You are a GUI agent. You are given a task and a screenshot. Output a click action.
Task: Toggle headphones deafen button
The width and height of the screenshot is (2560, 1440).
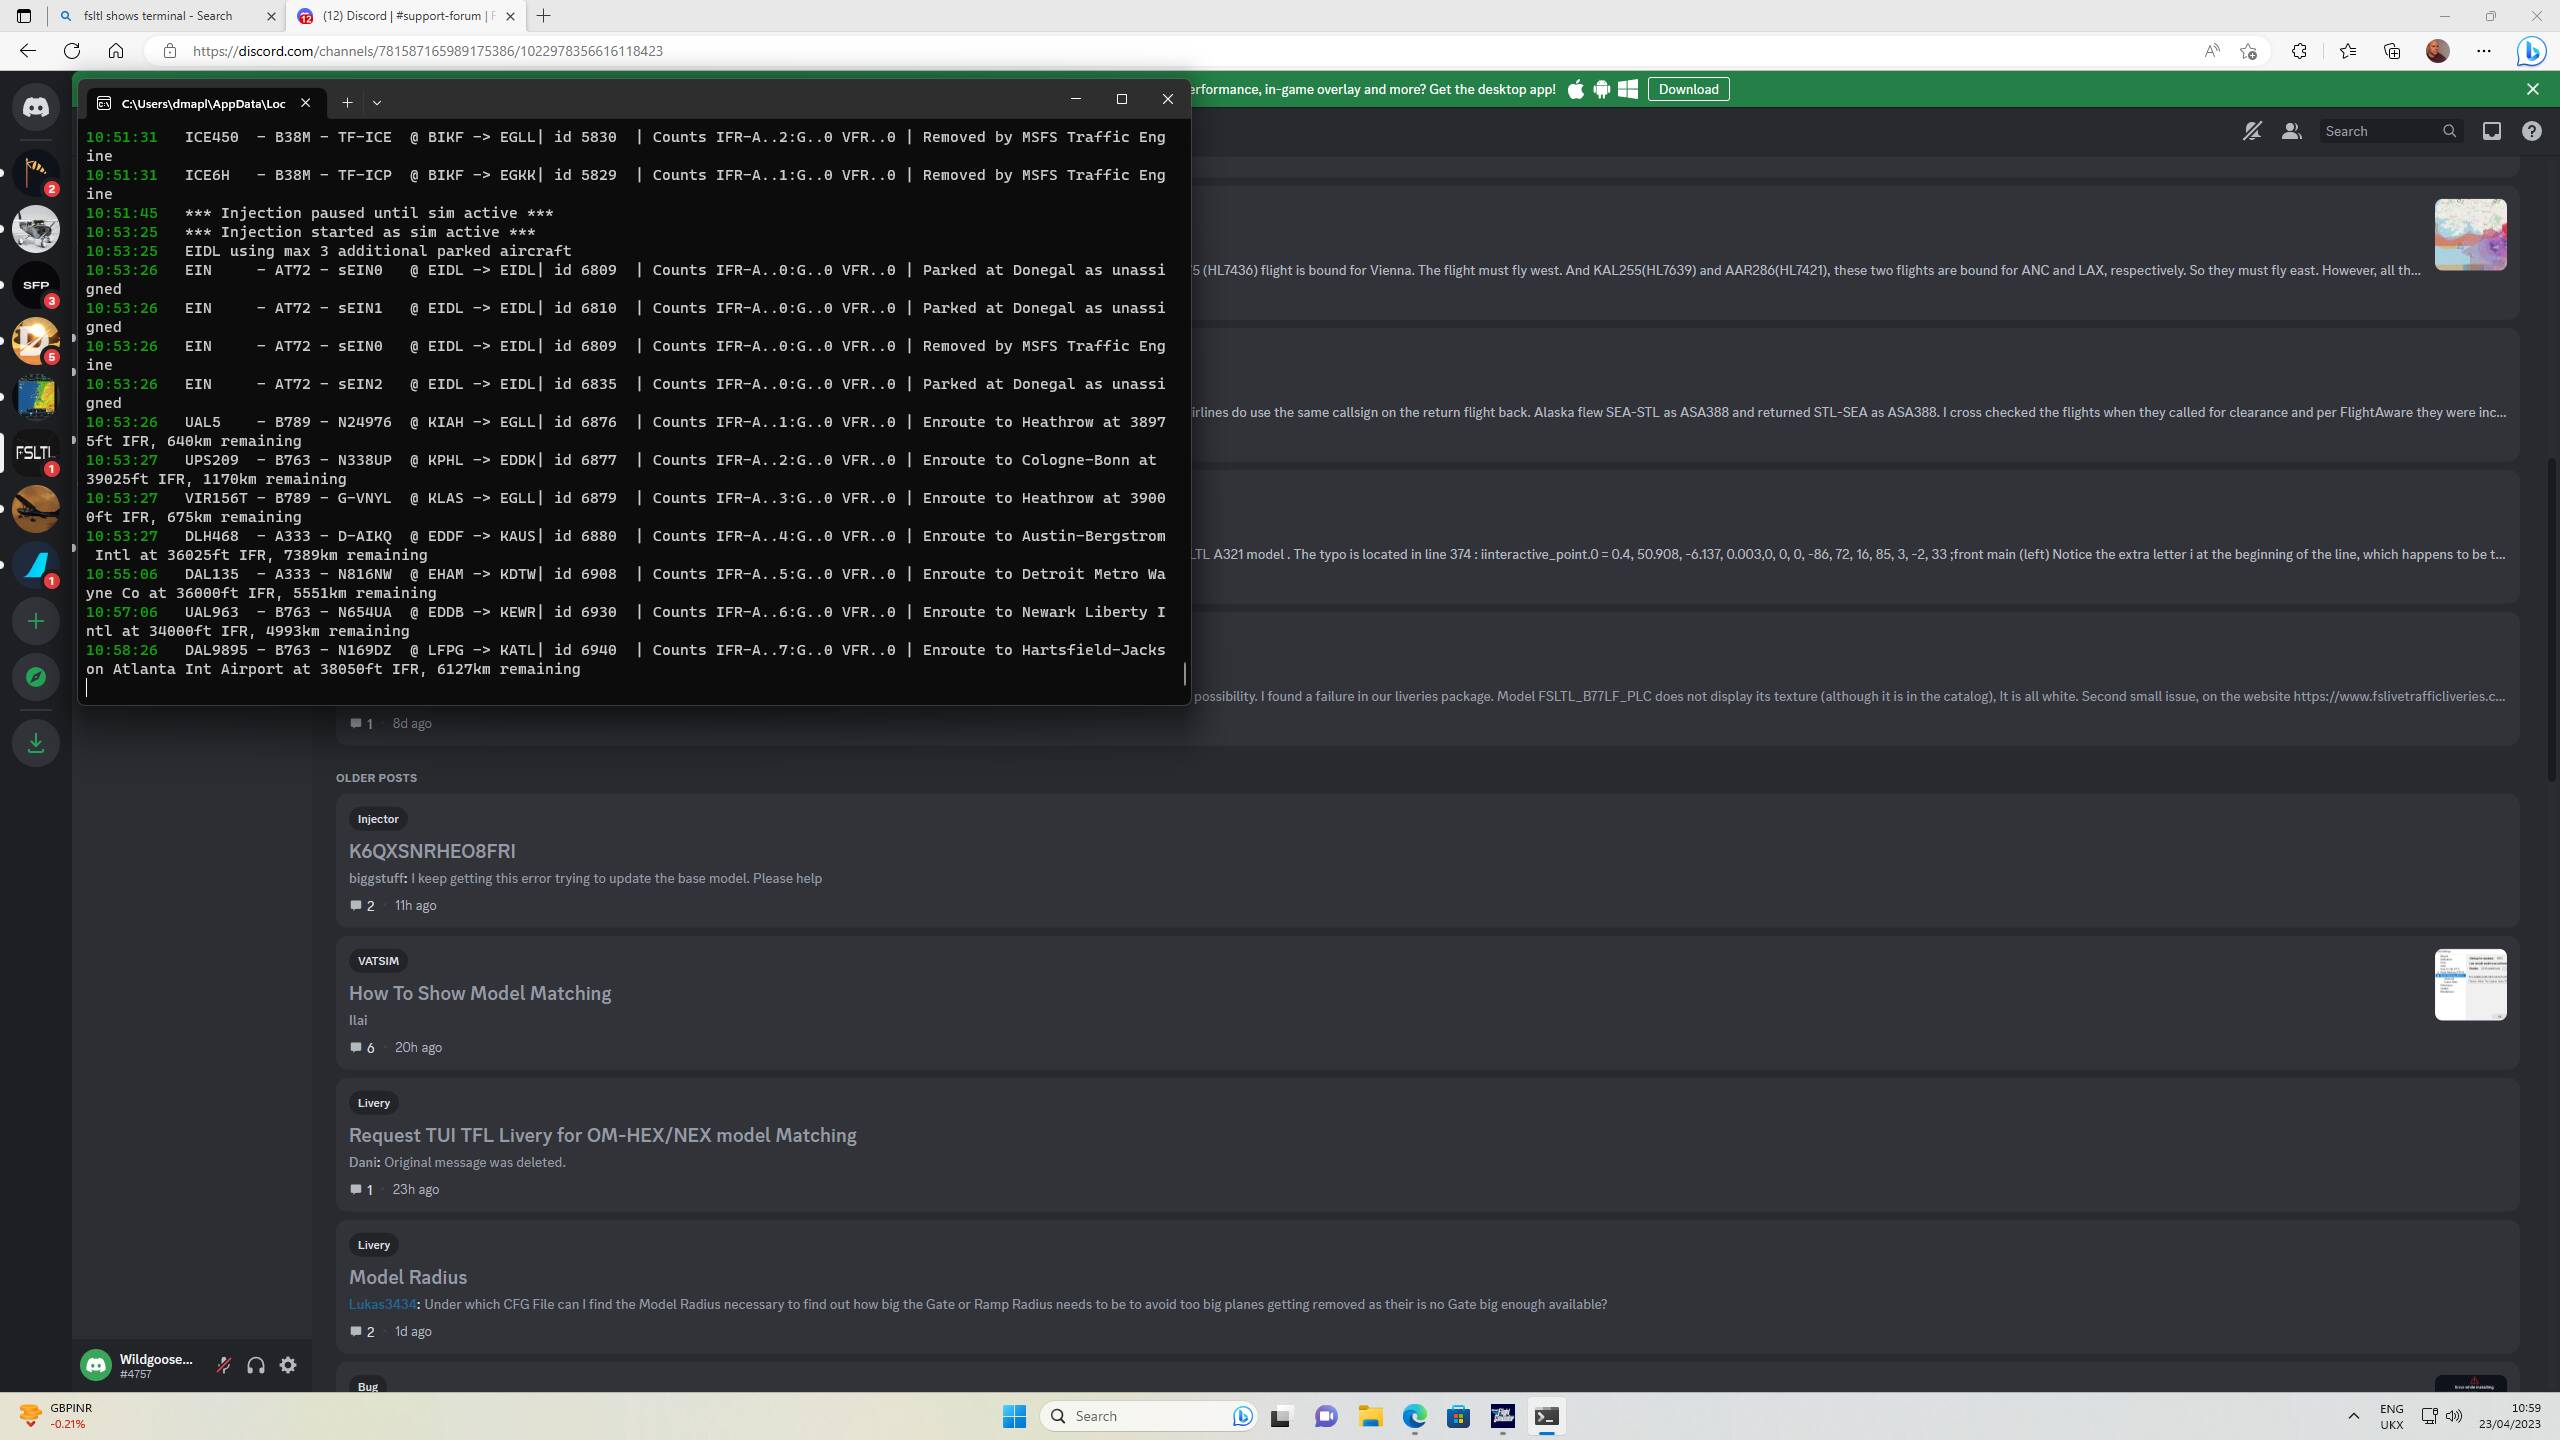[256, 1365]
